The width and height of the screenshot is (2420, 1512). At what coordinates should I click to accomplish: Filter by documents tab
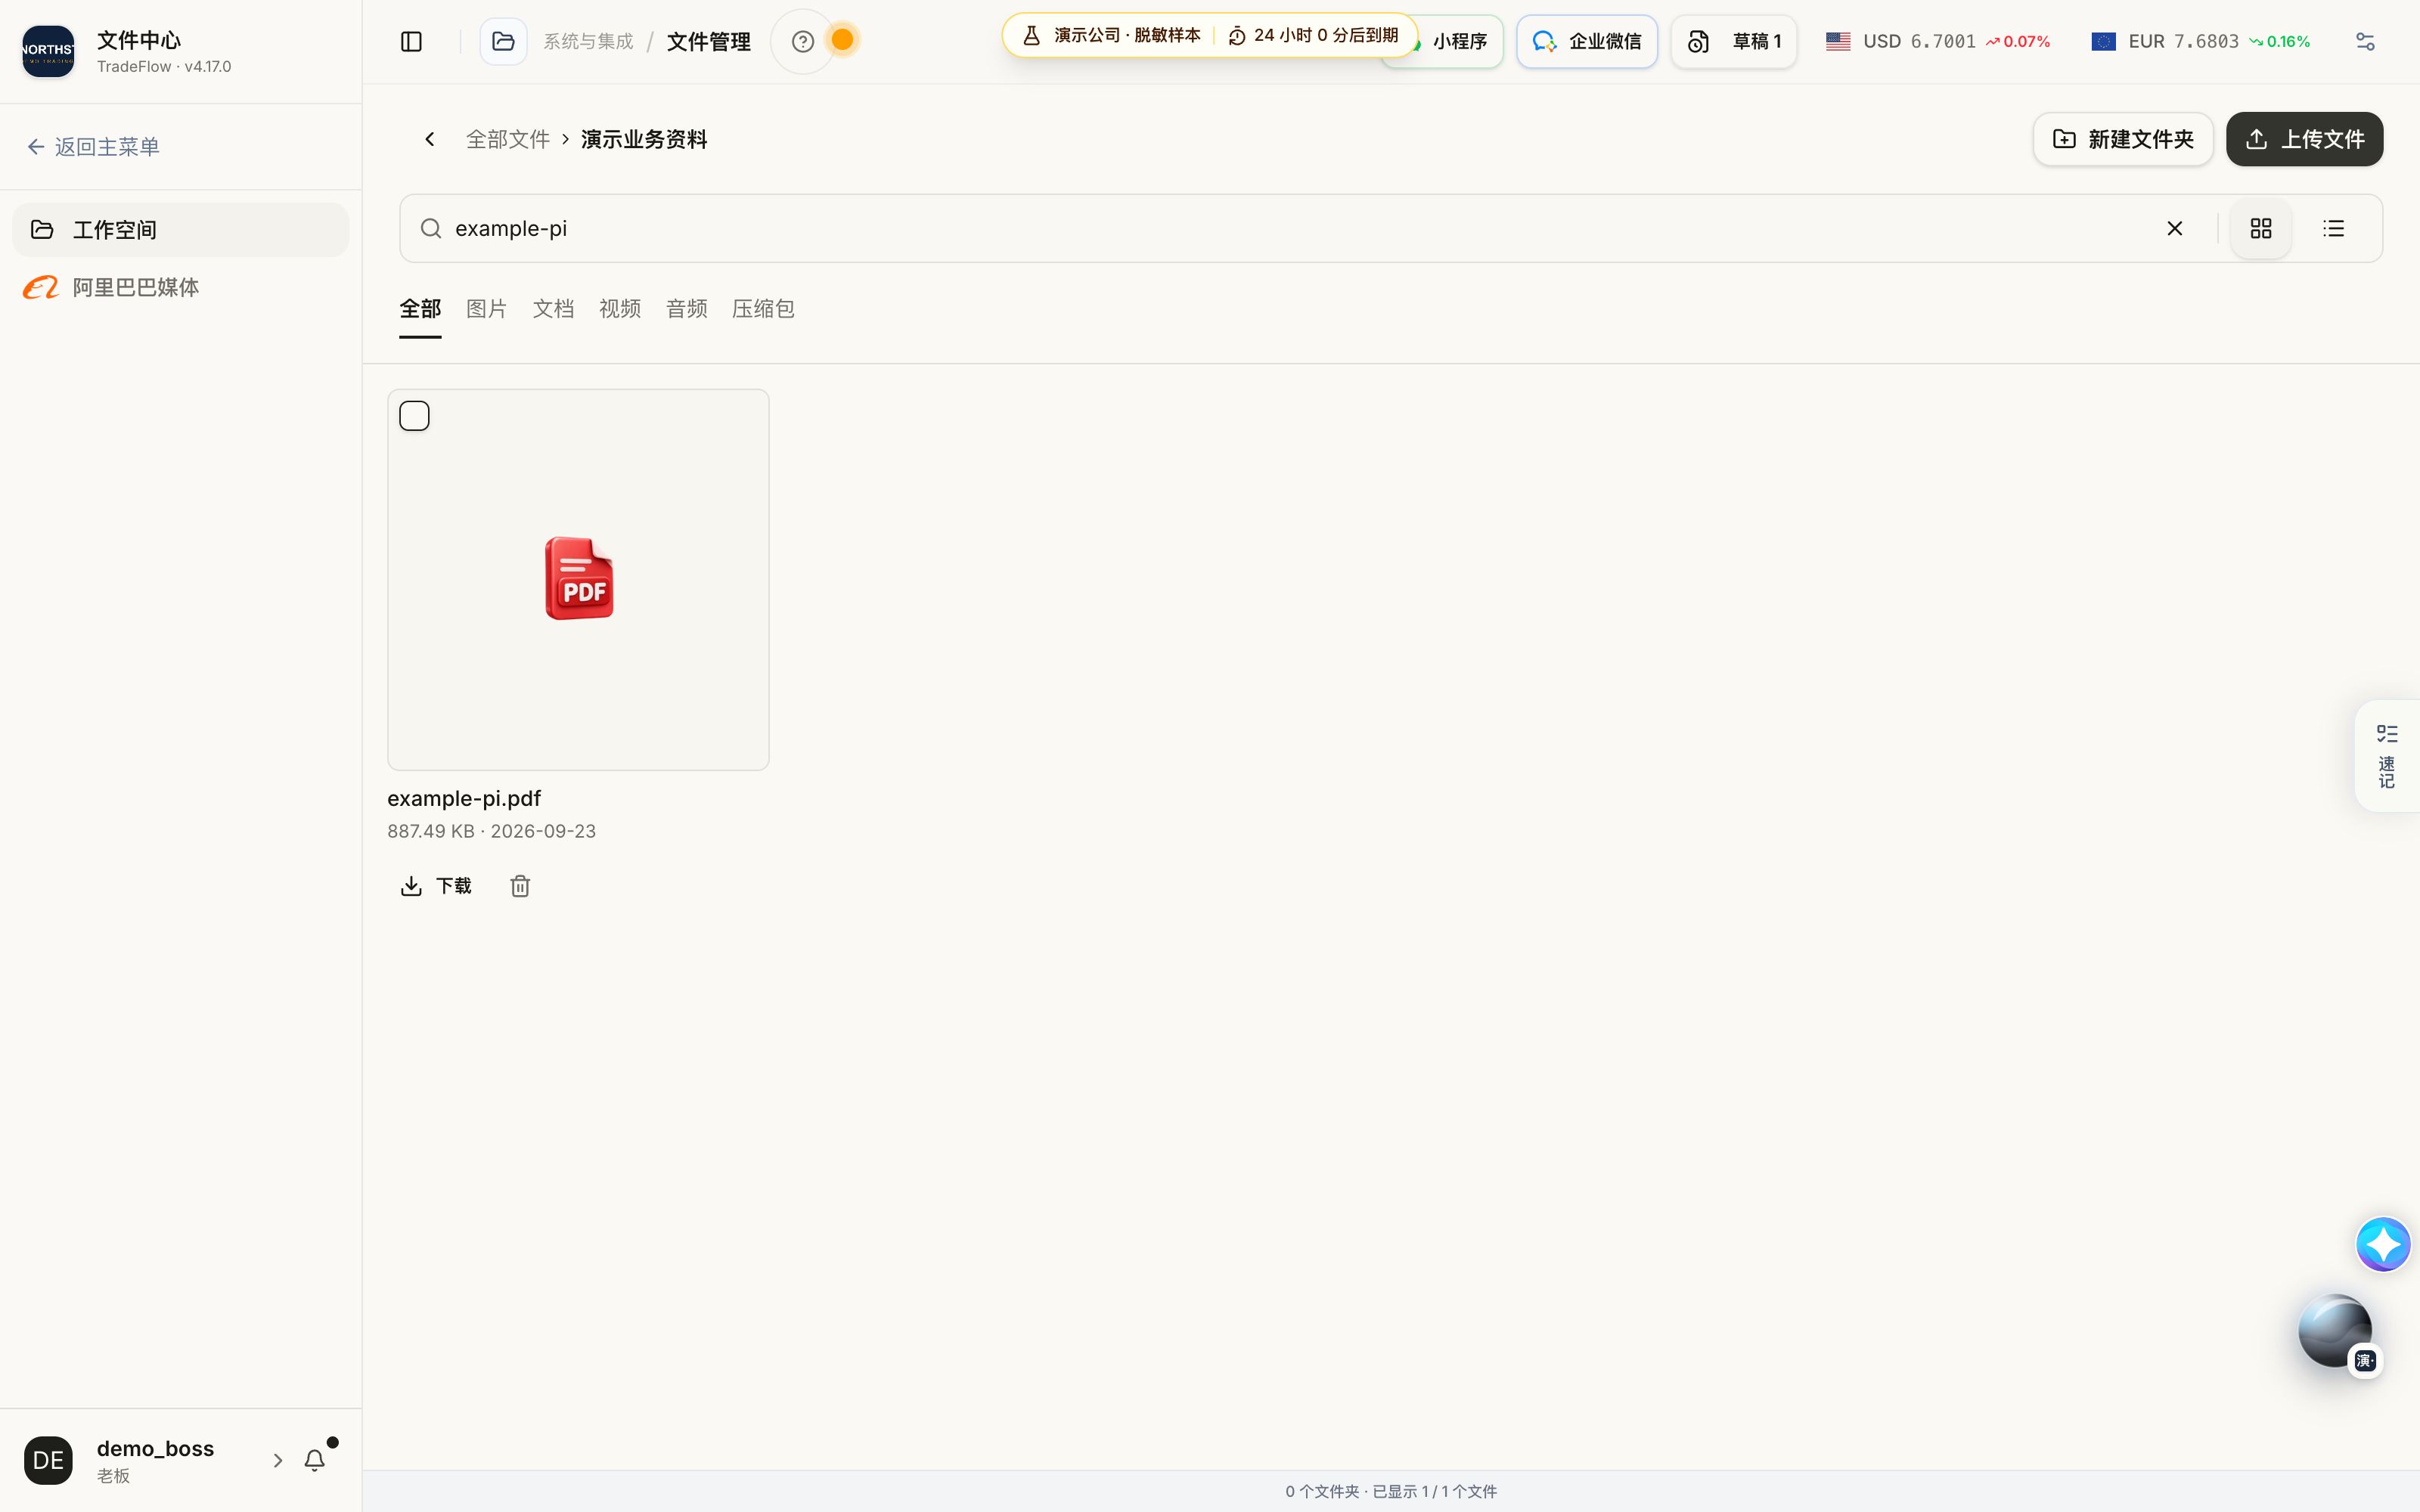coord(553,309)
